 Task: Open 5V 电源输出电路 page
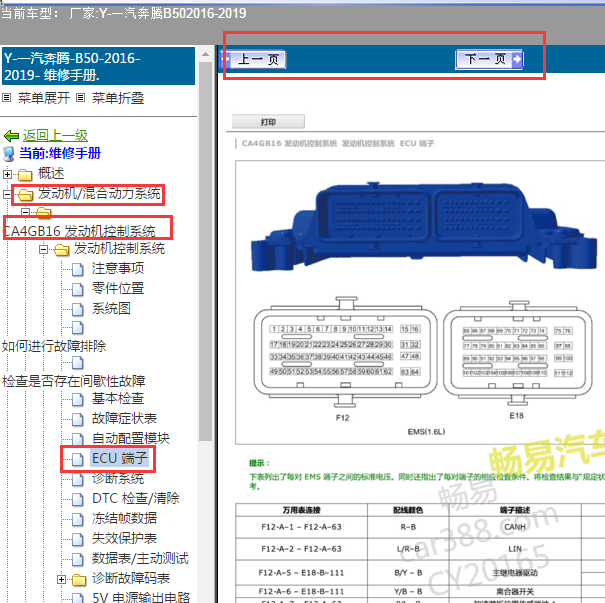tap(141, 597)
